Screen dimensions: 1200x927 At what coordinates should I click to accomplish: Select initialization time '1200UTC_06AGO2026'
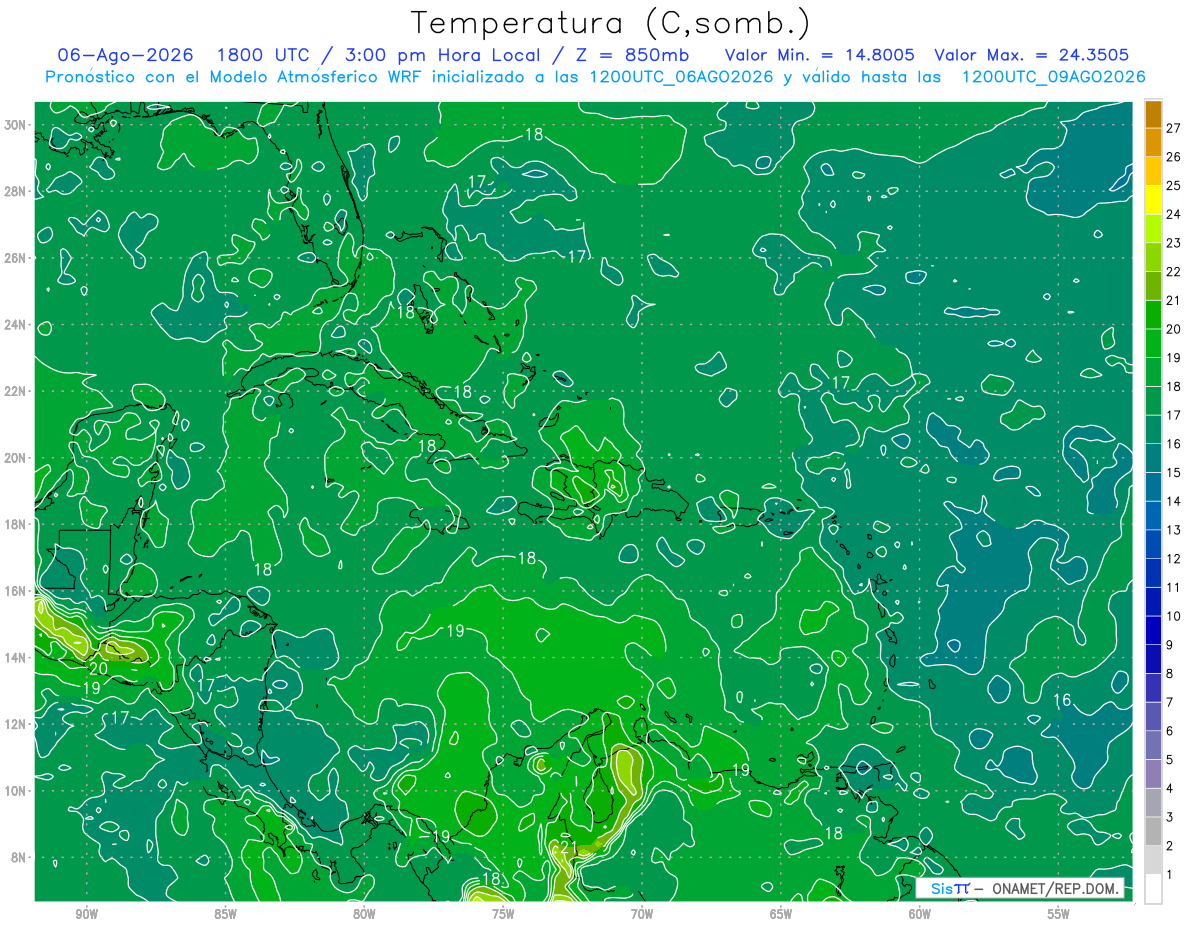pyautogui.click(x=681, y=77)
